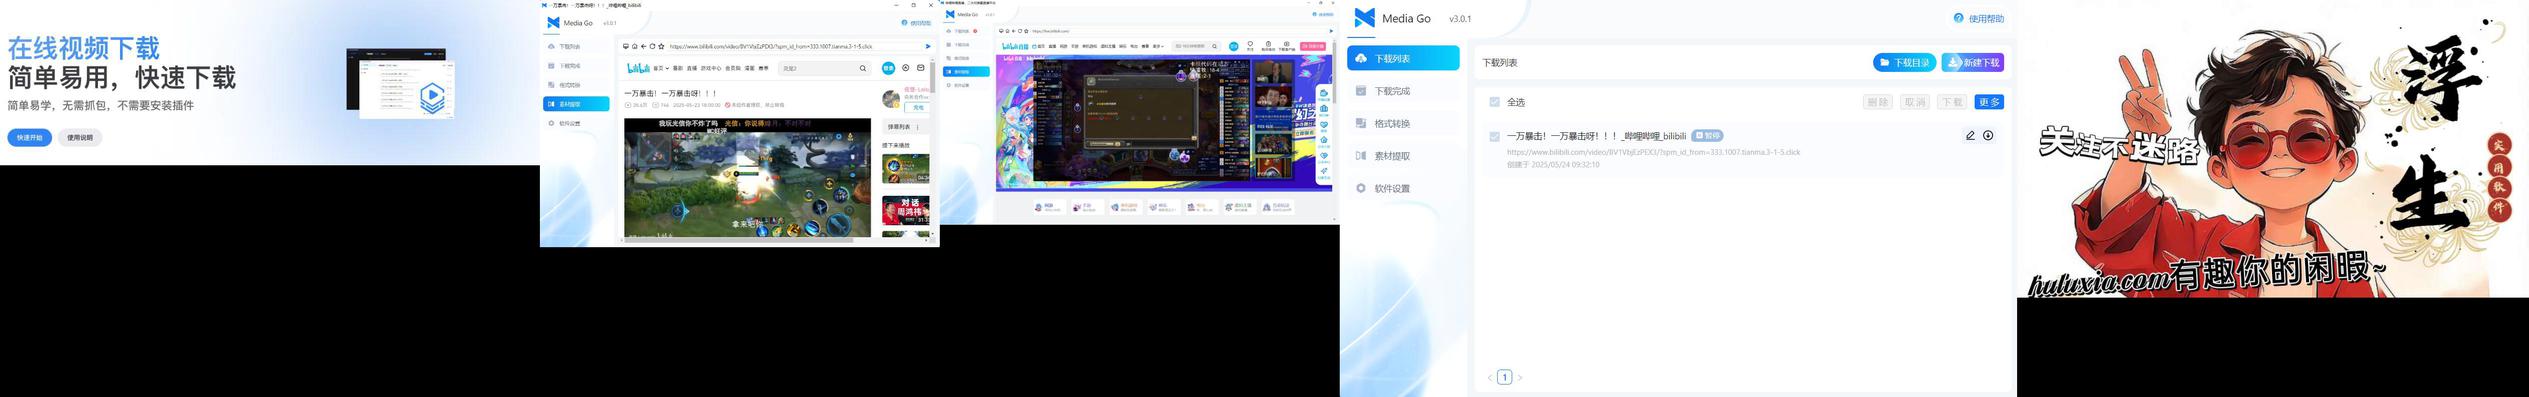Go to next page arrow in pagination

coord(1520,377)
